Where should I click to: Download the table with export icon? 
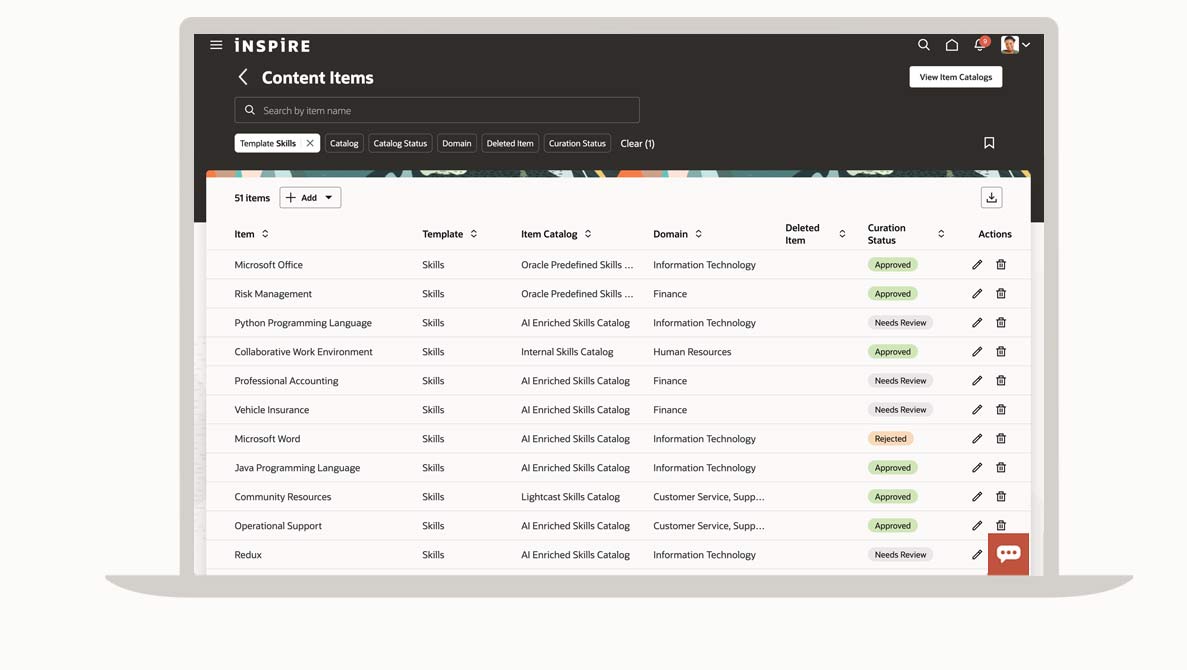991,198
